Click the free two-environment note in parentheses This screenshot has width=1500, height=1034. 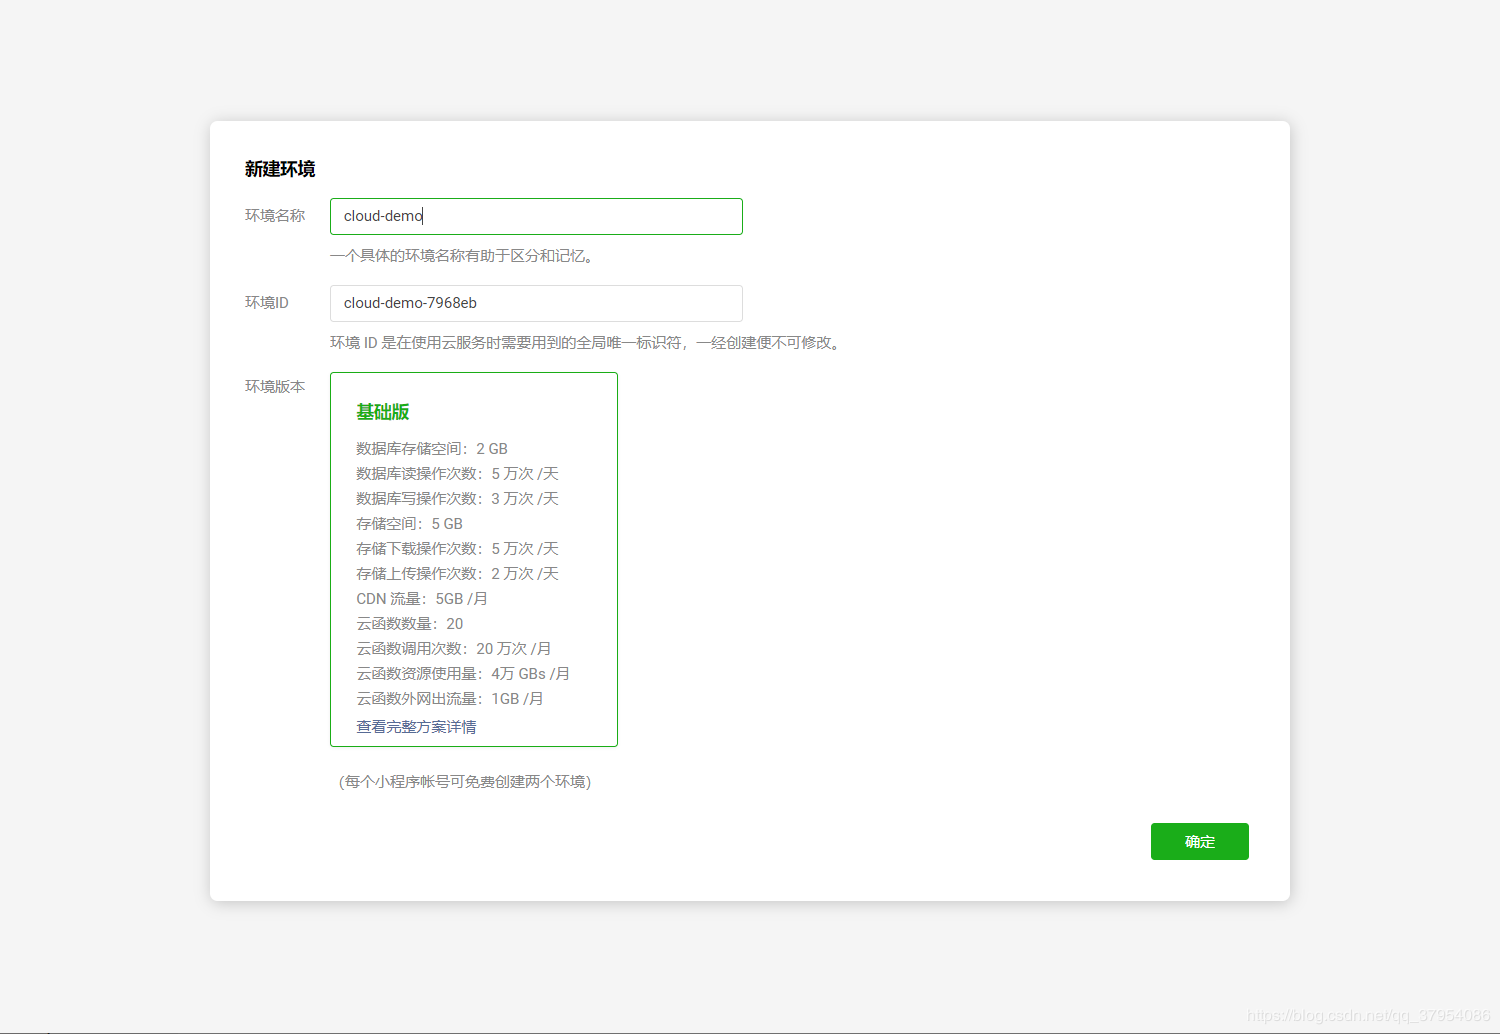tap(465, 781)
